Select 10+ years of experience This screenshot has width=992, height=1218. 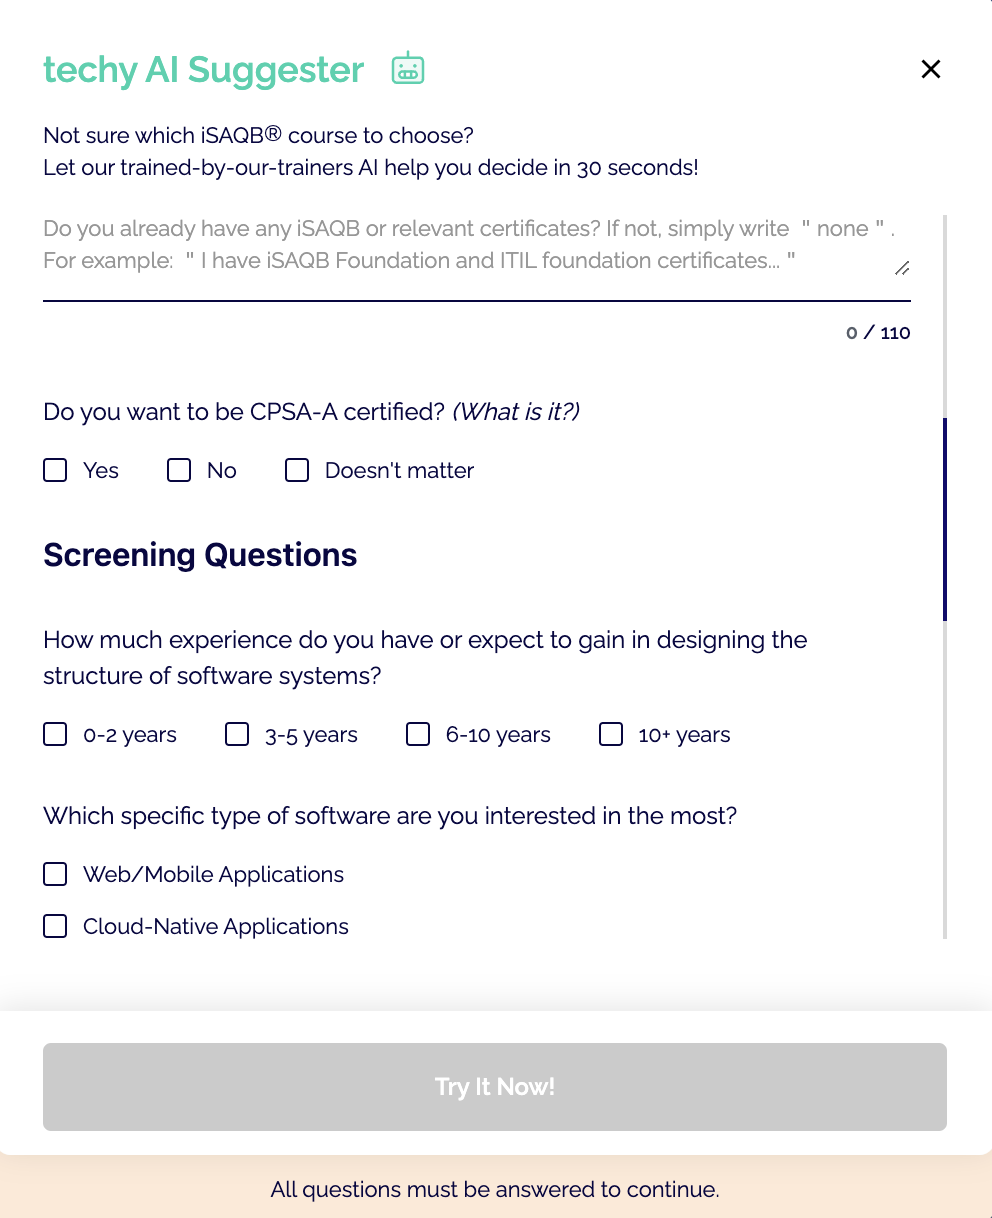click(610, 734)
